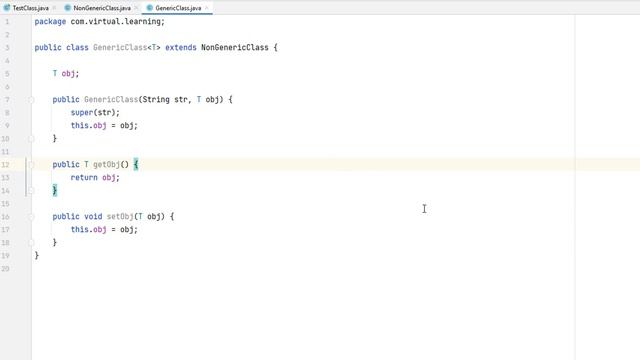Click line number 13 in the gutter
Screen dimensions: 640x360
[x=5, y=178]
